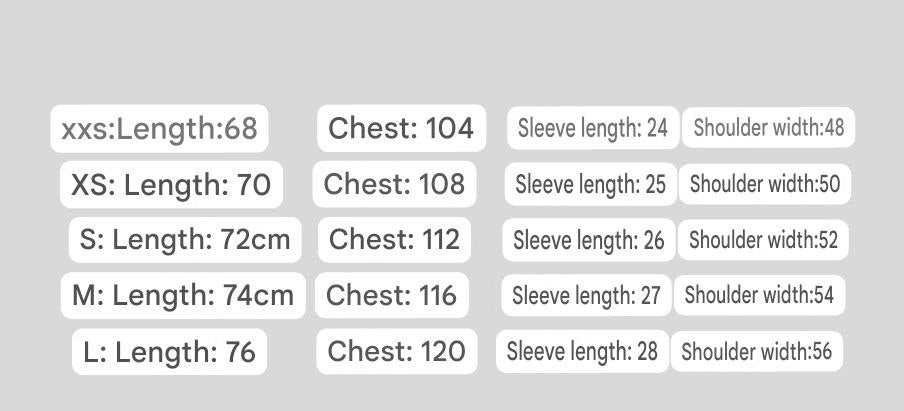Click the Sleeve length: 28 label
904x411 pixels.
[582, 352]
